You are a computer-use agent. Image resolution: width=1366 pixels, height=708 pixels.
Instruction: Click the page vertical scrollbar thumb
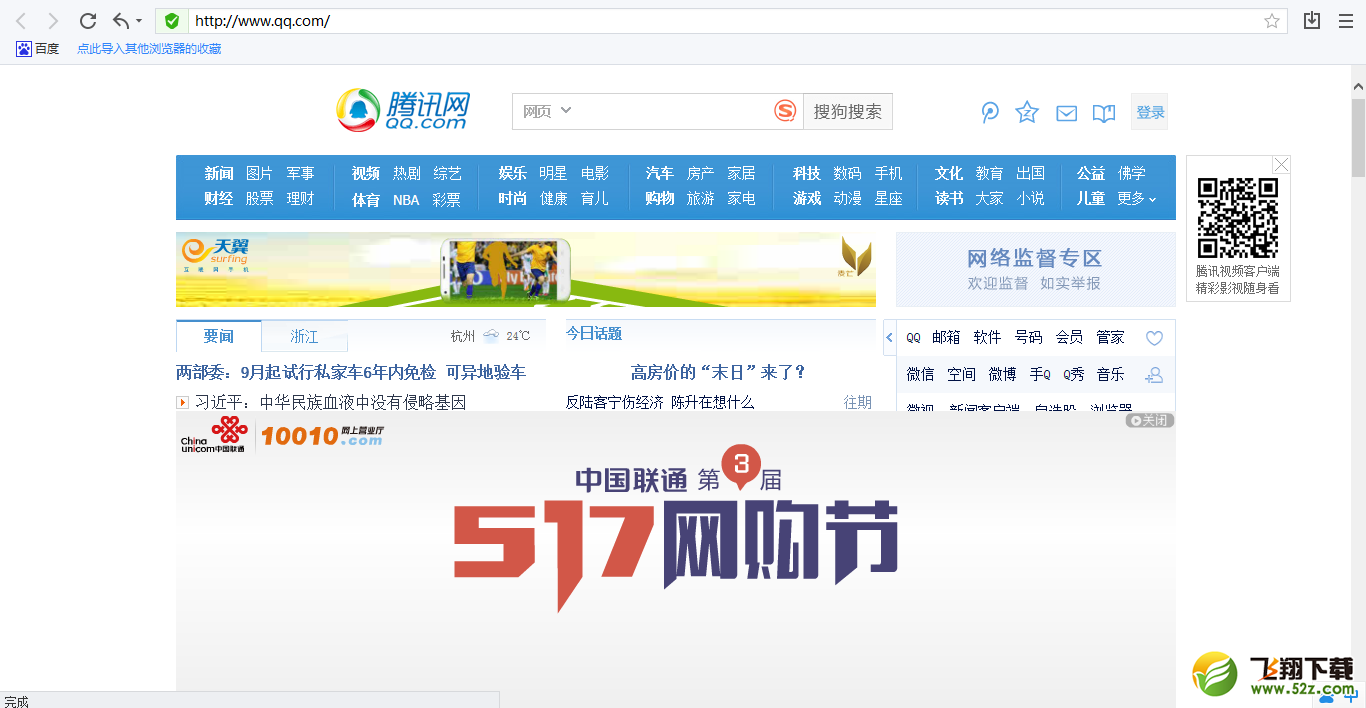point(1358,137)
